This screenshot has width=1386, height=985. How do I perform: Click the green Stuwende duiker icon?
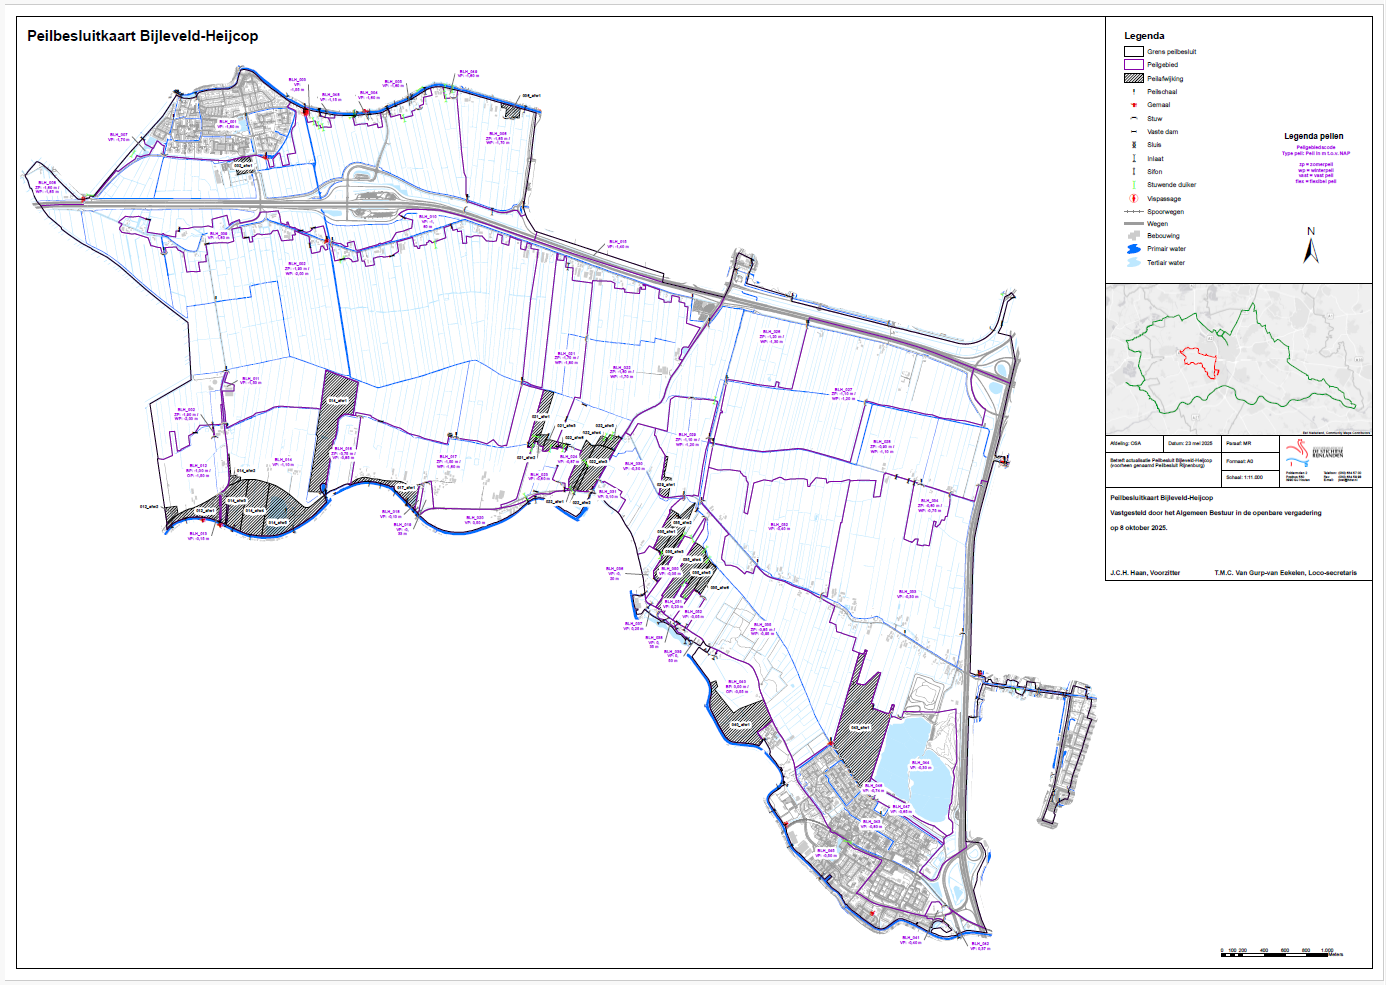[1133, 185]
